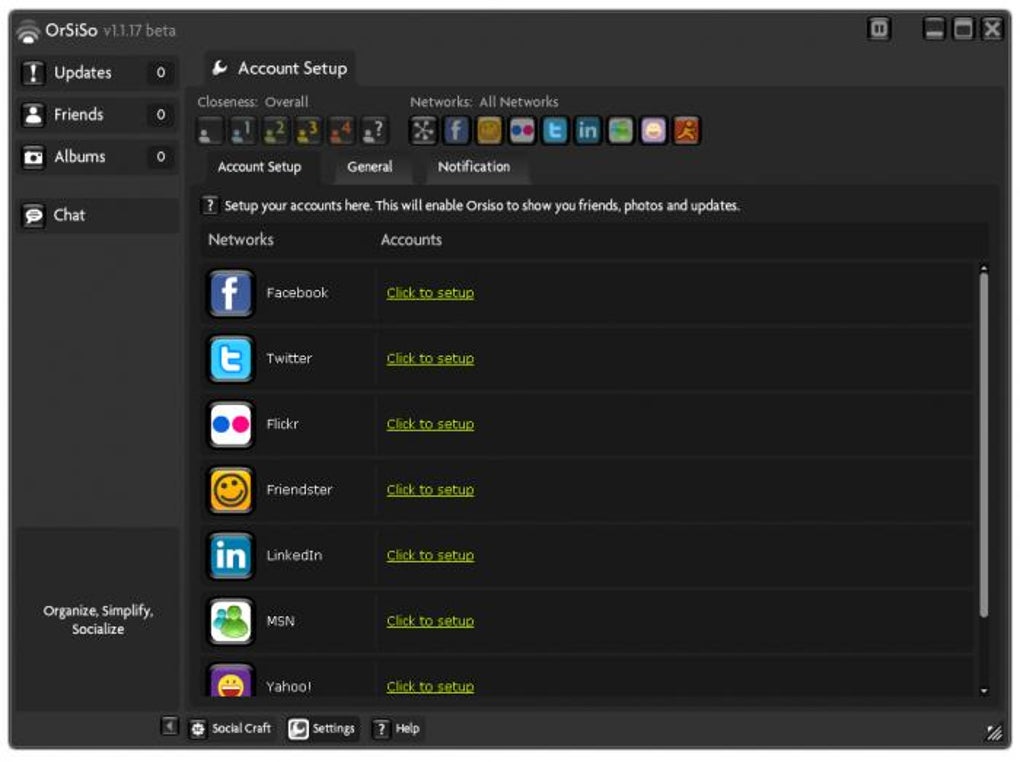Filter by Yahoo in networks toolbar
Viewport: 1020px width, 762px height.
(654, 131)
